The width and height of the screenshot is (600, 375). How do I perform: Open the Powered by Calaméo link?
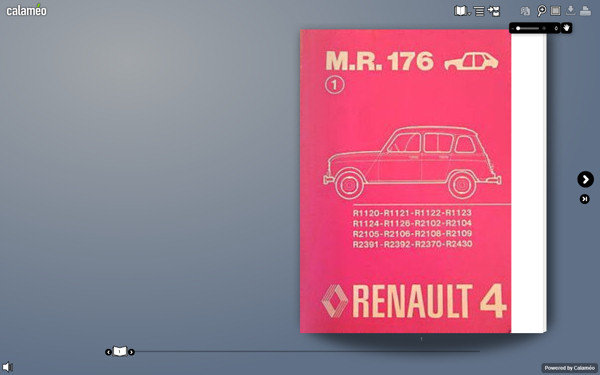click(x=569, y=368)
